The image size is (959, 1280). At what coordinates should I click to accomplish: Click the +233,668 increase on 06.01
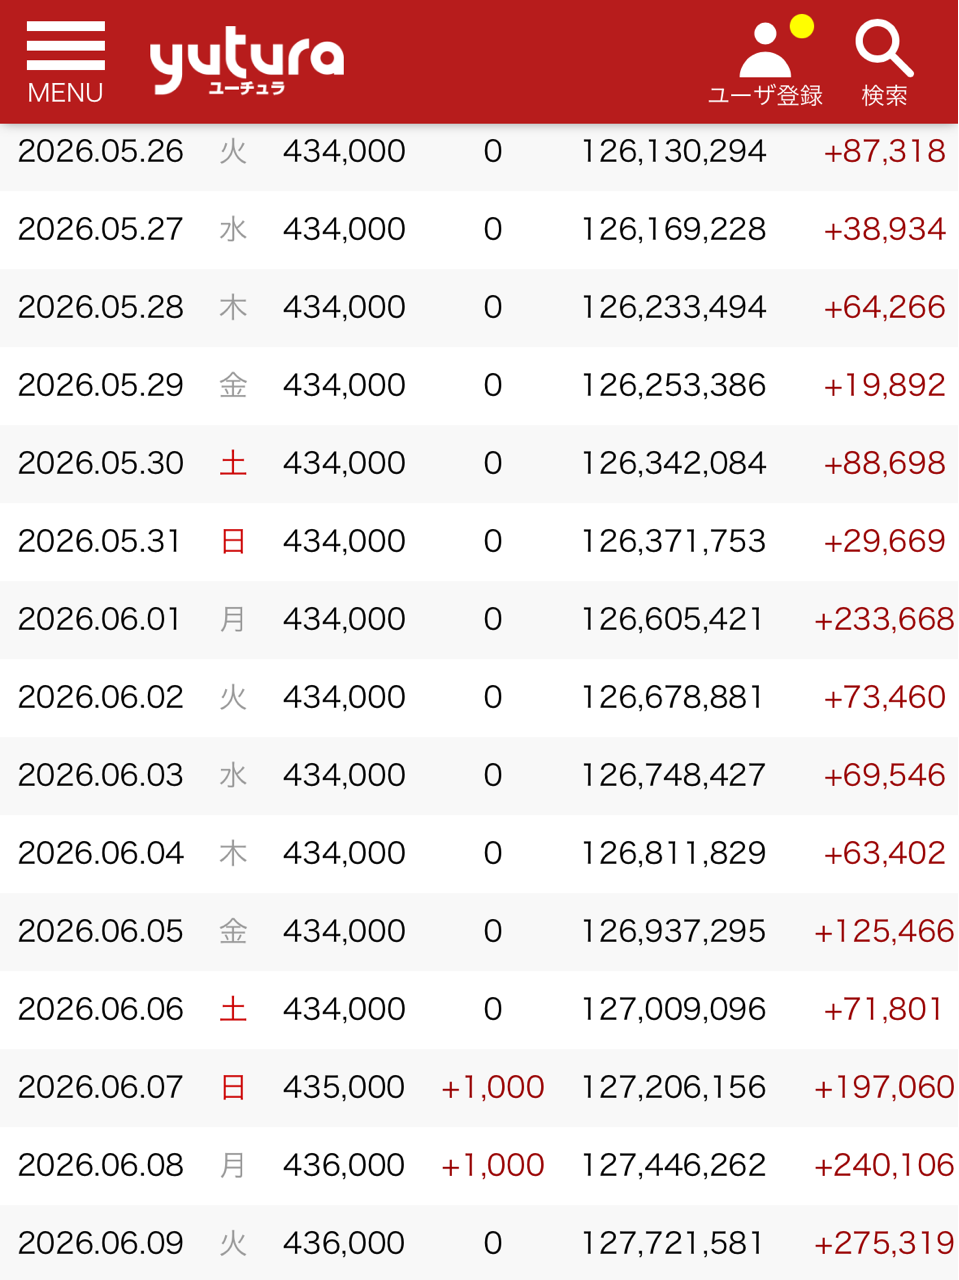point(884,619)
